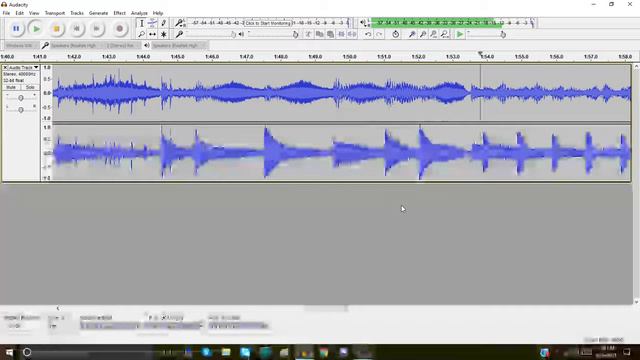This screenshot has height=360, width=640.
Task: Open the Windows Start menu
Action: [x=9, y=352]
